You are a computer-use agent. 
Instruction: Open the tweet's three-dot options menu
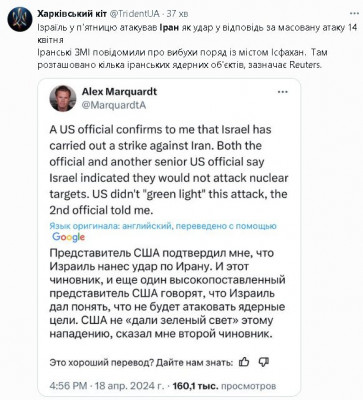(x=354, y=14)
